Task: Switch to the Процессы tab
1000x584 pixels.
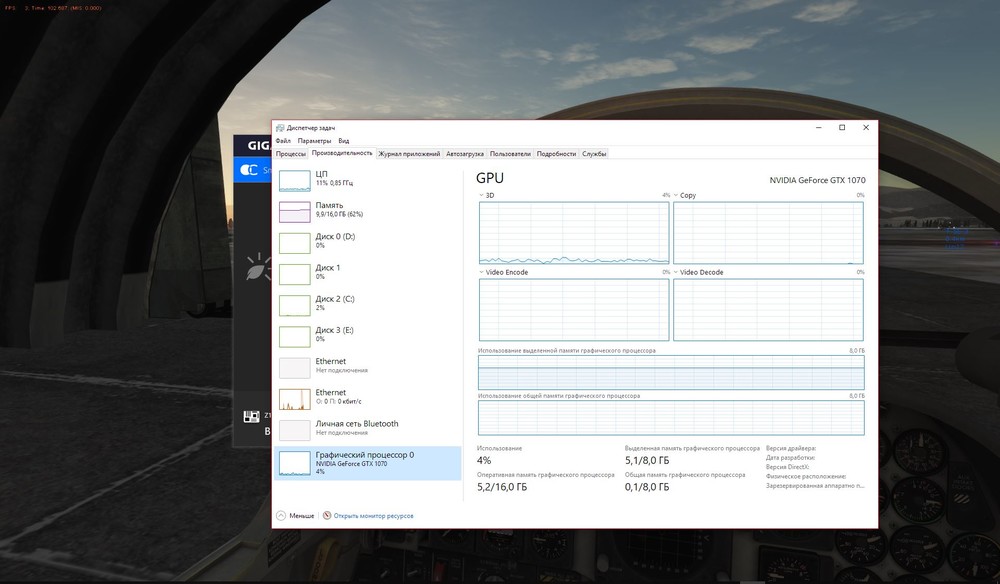Action: 291,154
